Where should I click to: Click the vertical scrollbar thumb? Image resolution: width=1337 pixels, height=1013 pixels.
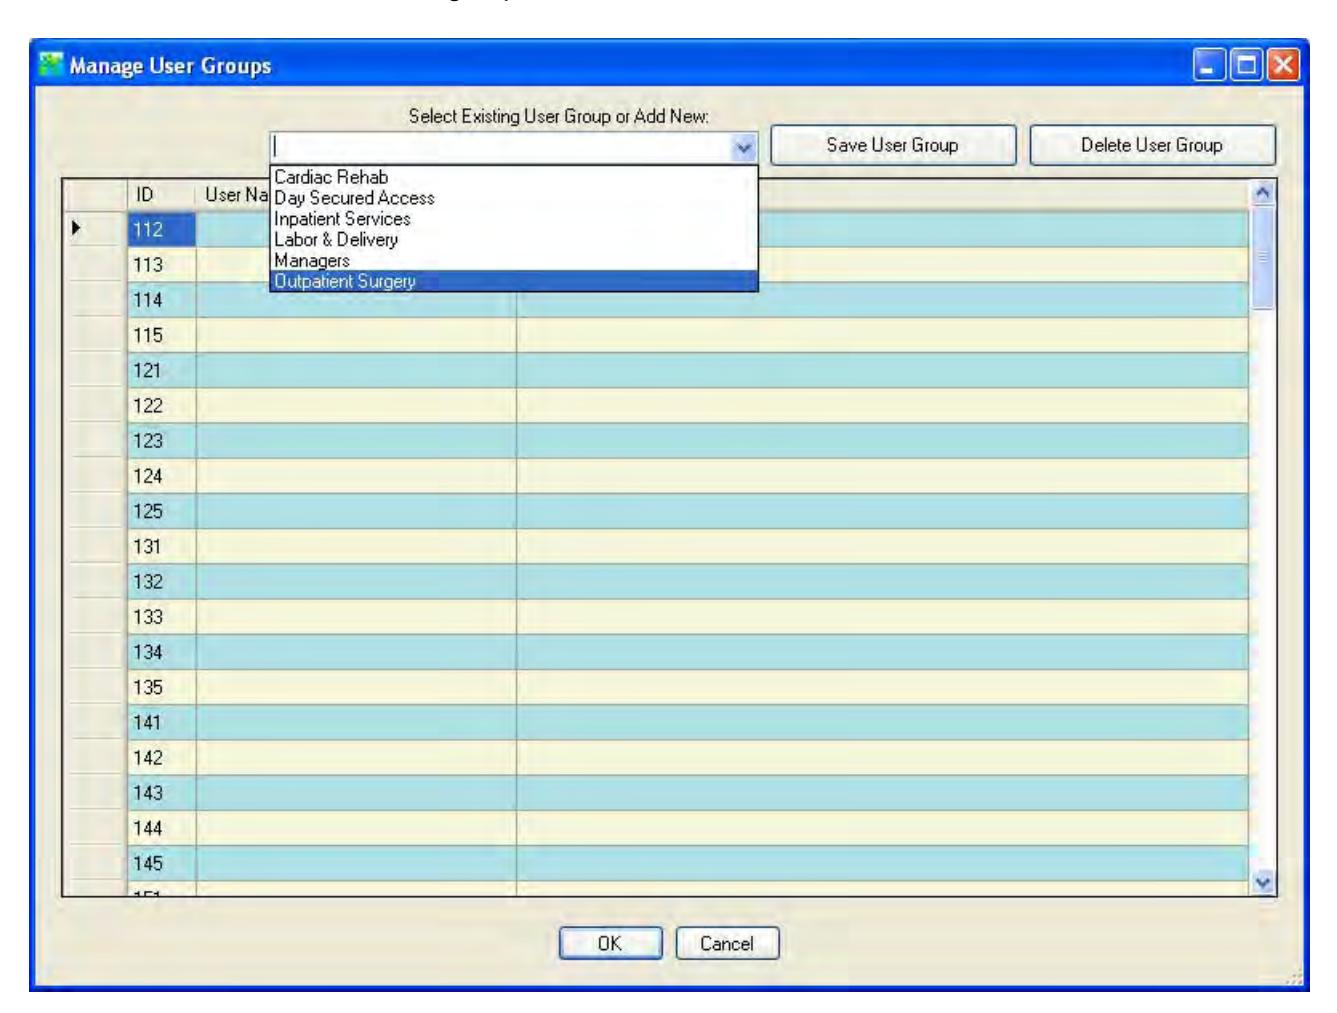tap(1263, 257)
